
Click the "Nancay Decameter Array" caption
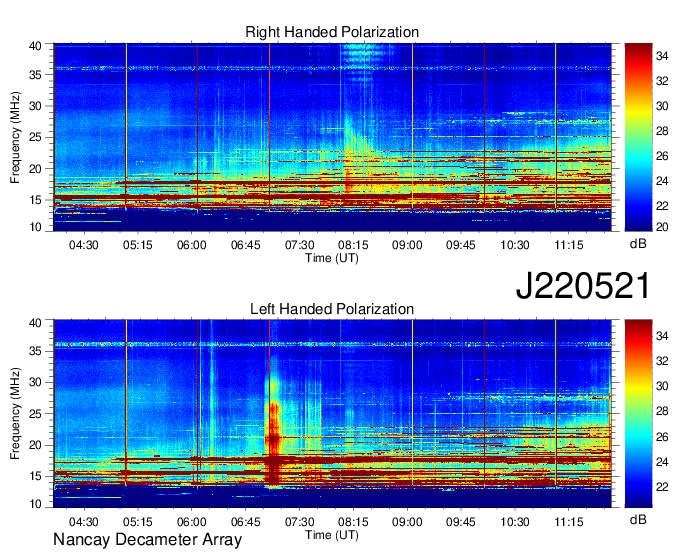147,540
